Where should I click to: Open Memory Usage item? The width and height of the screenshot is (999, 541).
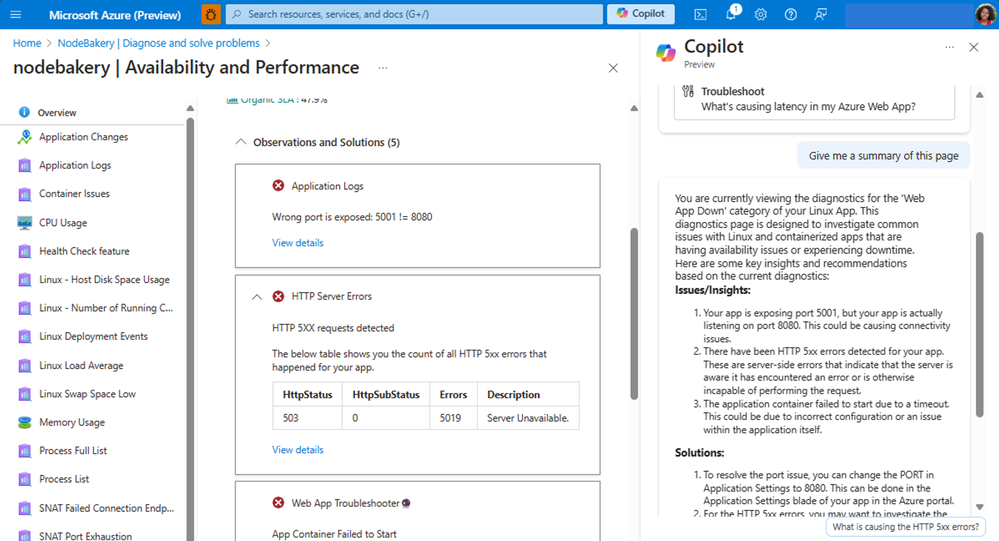(x=72, y=422)
